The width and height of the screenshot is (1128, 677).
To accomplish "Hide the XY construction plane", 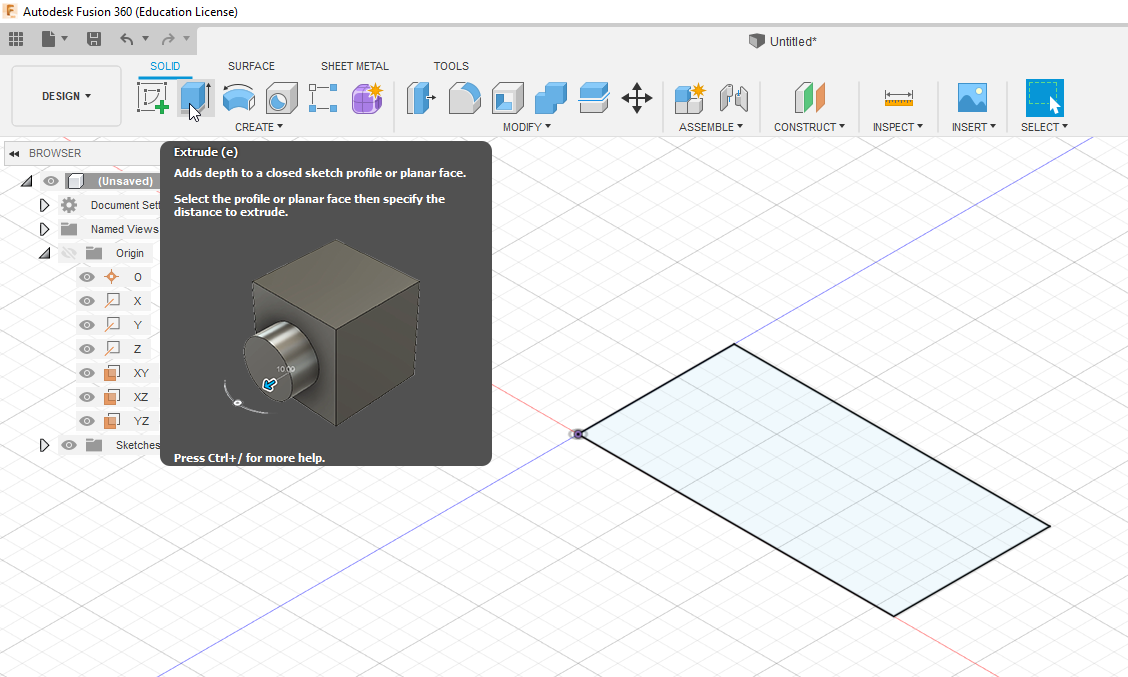I will click(87, 372).
